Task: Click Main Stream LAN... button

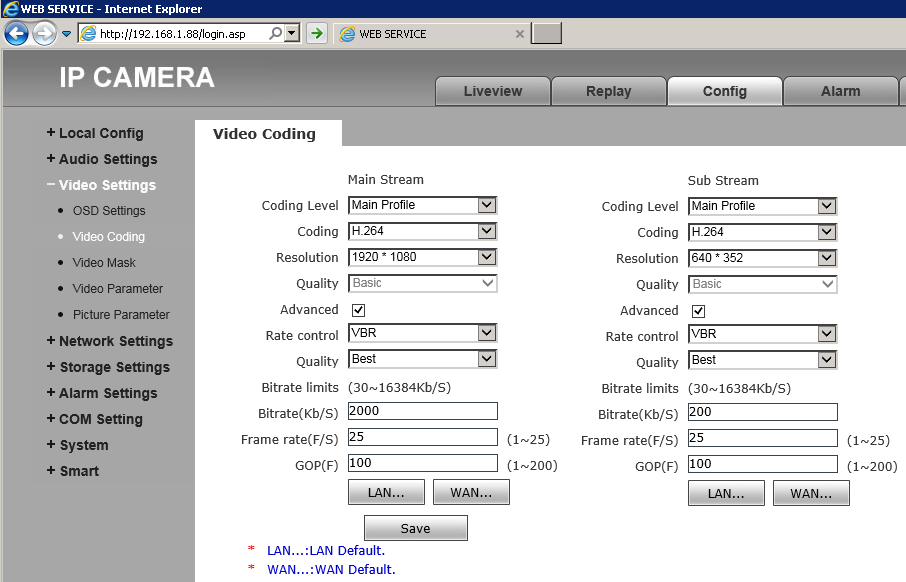Action: (x=386, y=492)
